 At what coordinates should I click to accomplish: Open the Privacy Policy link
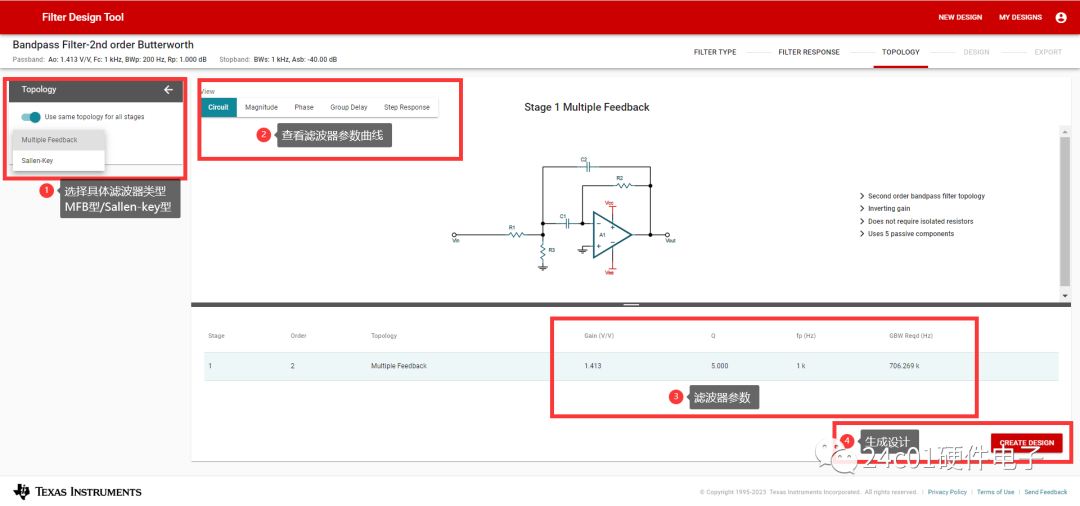tap(947, 492)
